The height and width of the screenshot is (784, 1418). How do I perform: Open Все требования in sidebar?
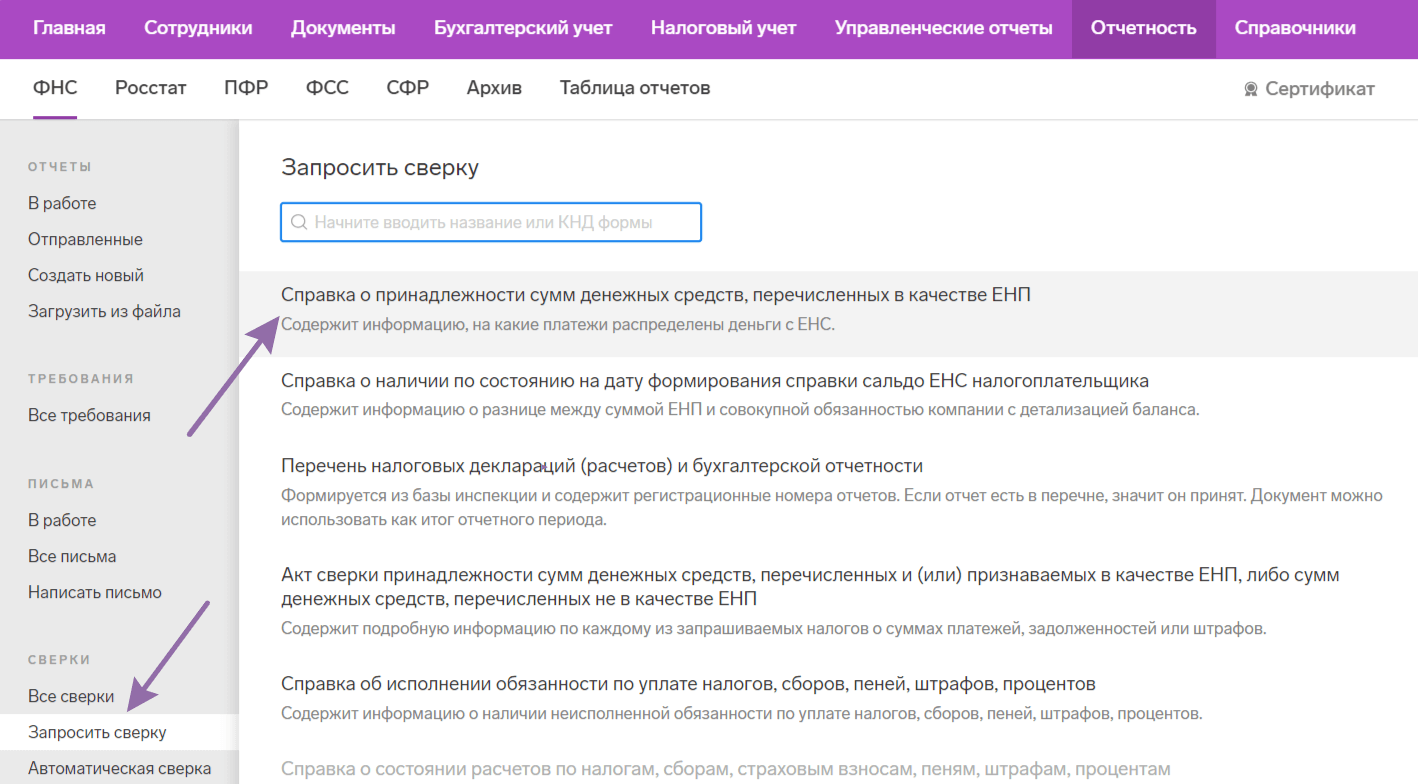point(89,415)
